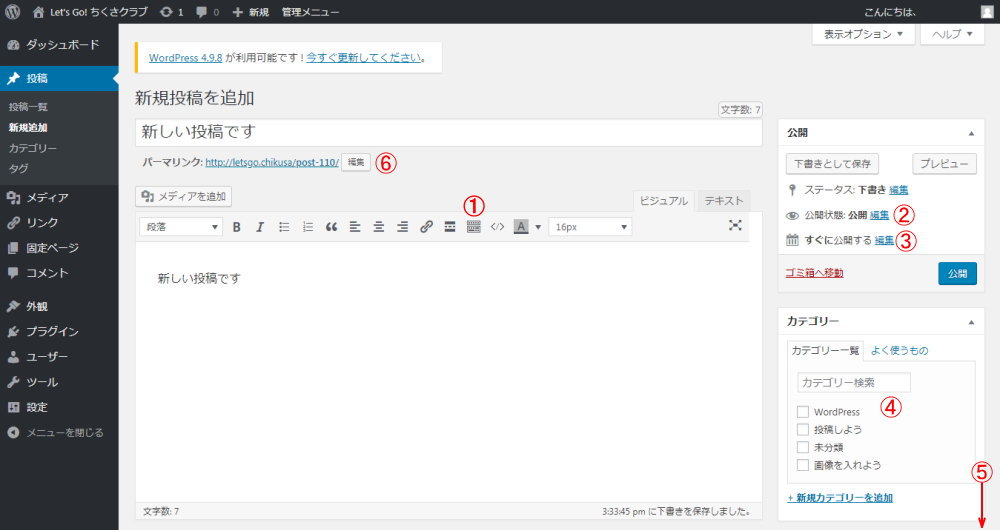This screenshot has height=530, width=1000.
Task: Insert a blockquote in the editor
Action: tap(331, 227)
